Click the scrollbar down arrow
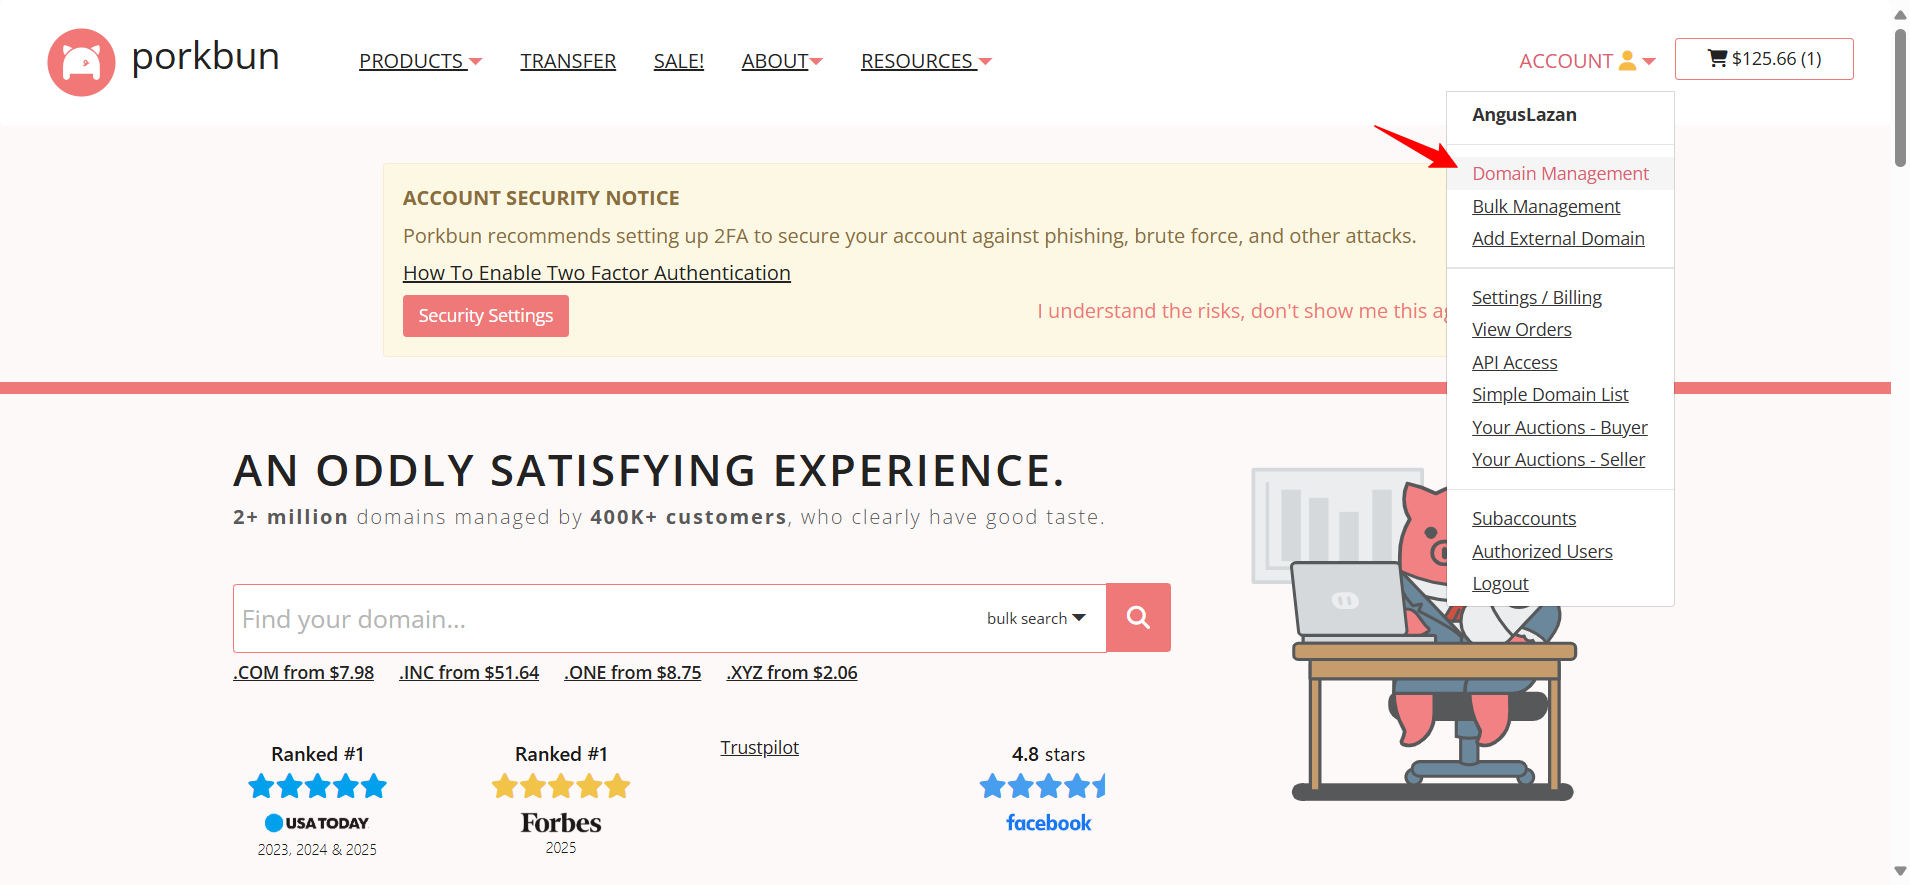This screenshot has width=1910, height=885. pos(1900,871)
